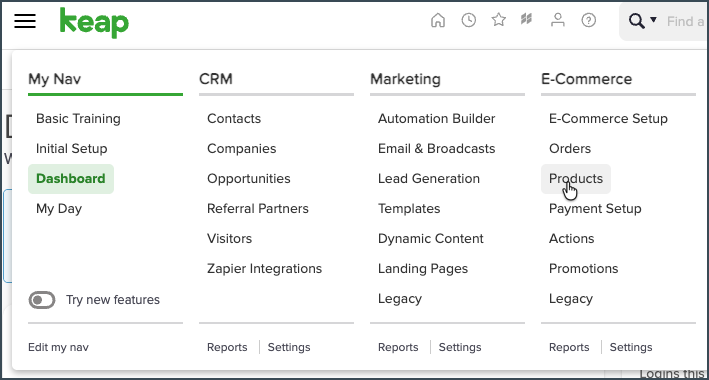Open Promotions
Viewport: 709px width, 380px height.
[x=583, y=269]
